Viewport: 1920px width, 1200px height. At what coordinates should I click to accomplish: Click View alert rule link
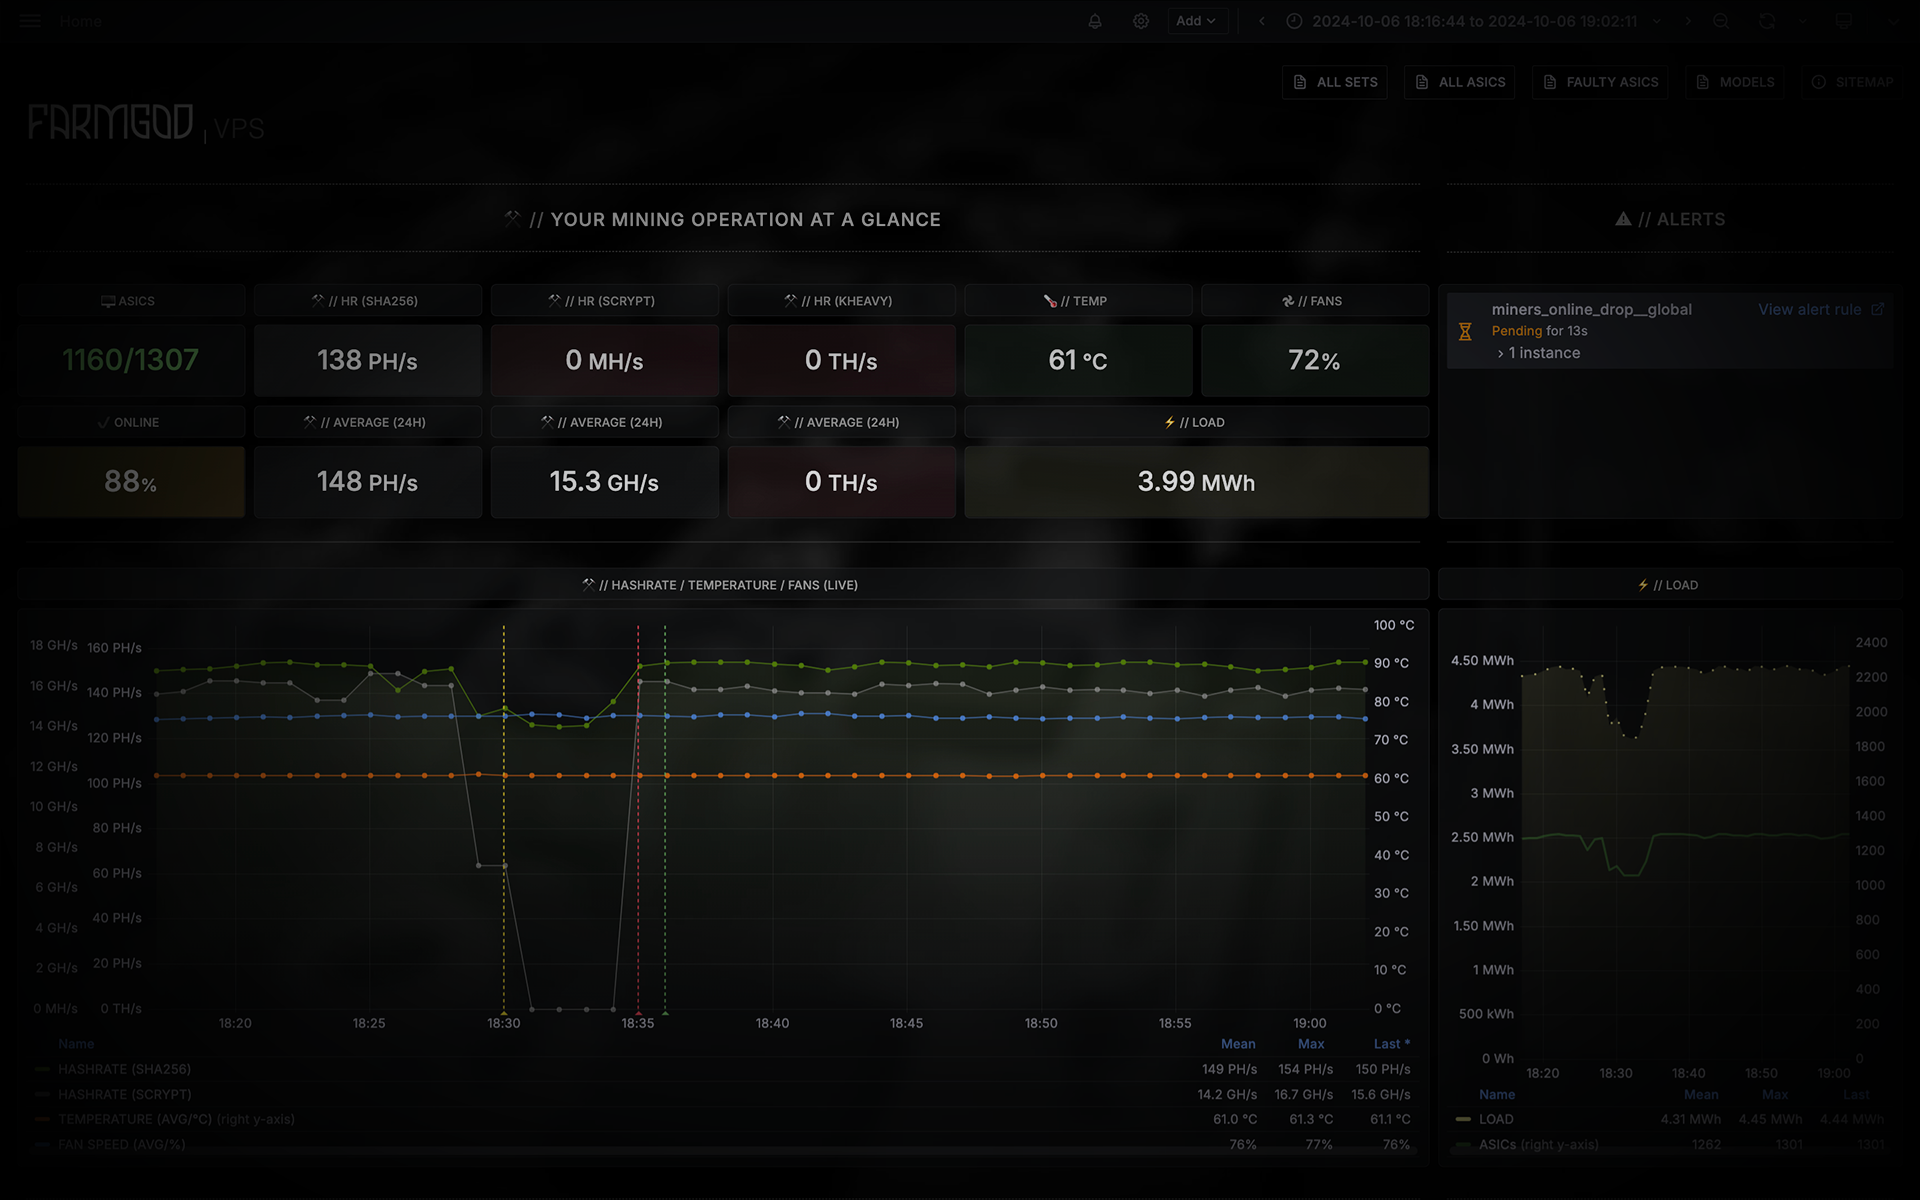[x=1810, y=310]
